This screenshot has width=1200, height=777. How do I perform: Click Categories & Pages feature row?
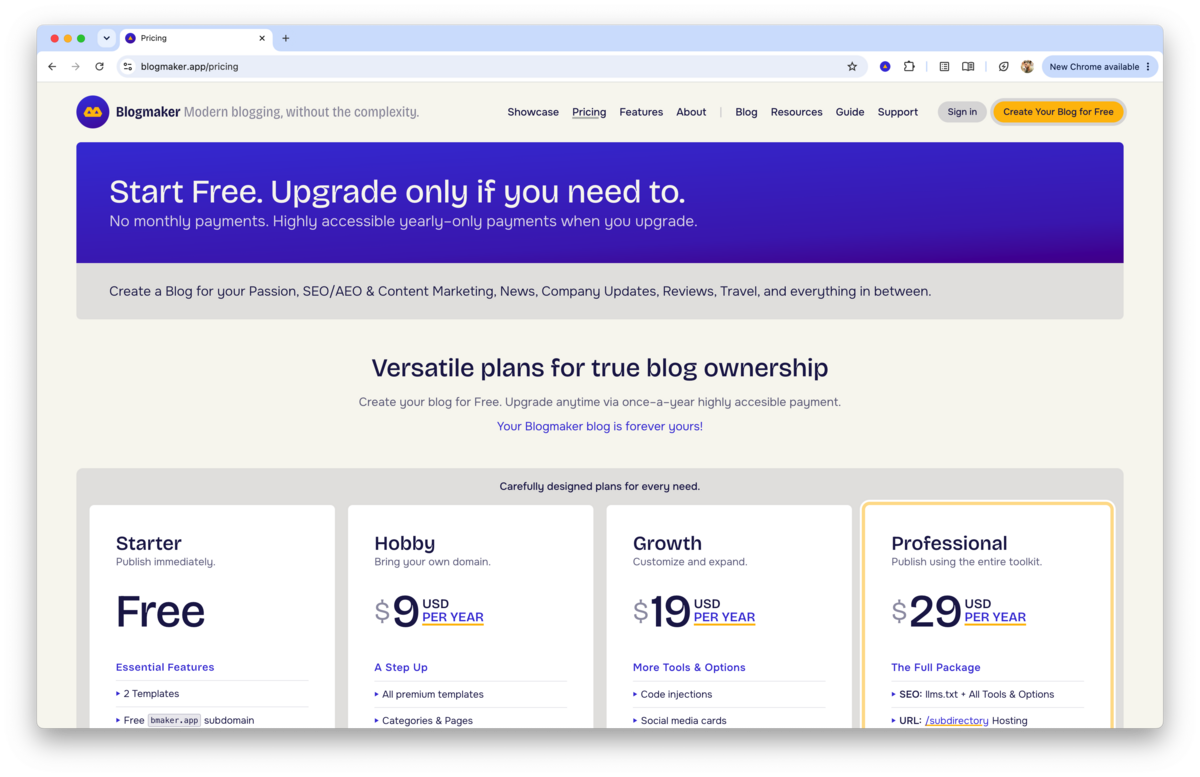470,720
